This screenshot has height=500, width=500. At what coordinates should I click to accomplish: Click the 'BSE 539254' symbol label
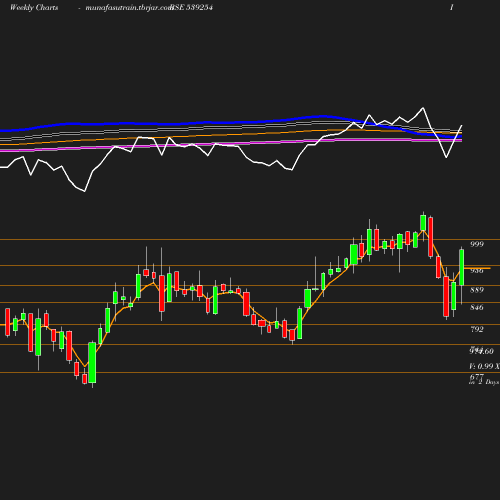tap(191, 8)
